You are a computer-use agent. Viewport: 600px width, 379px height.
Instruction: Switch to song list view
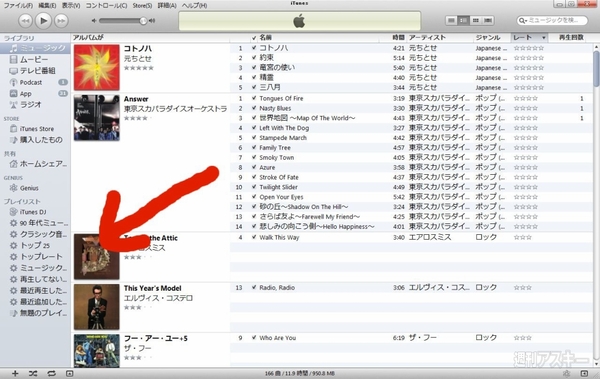(x=452, y=20)
